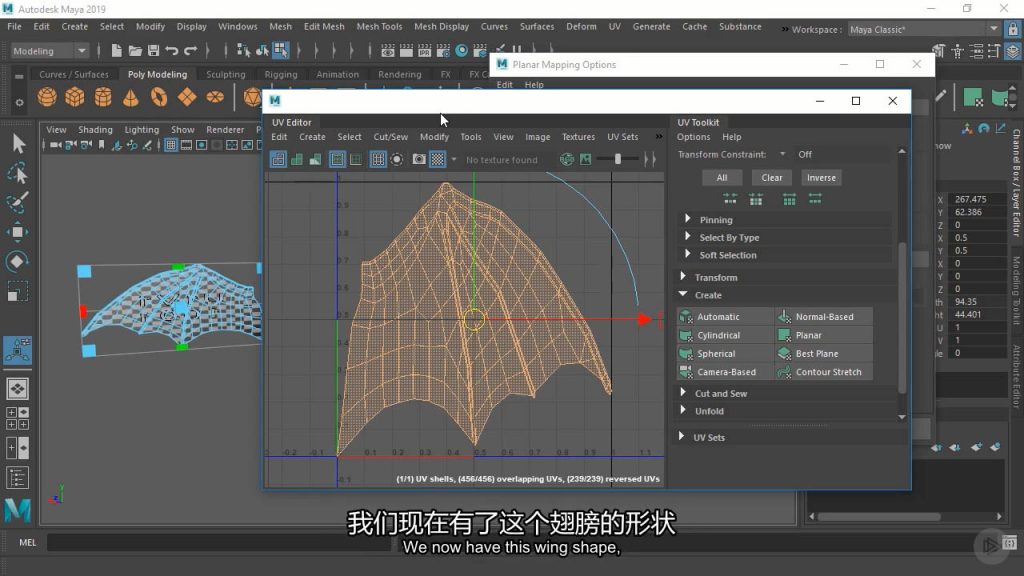
Task: Toggle the UV Editor grid display icon
Action: pos(378,159)
